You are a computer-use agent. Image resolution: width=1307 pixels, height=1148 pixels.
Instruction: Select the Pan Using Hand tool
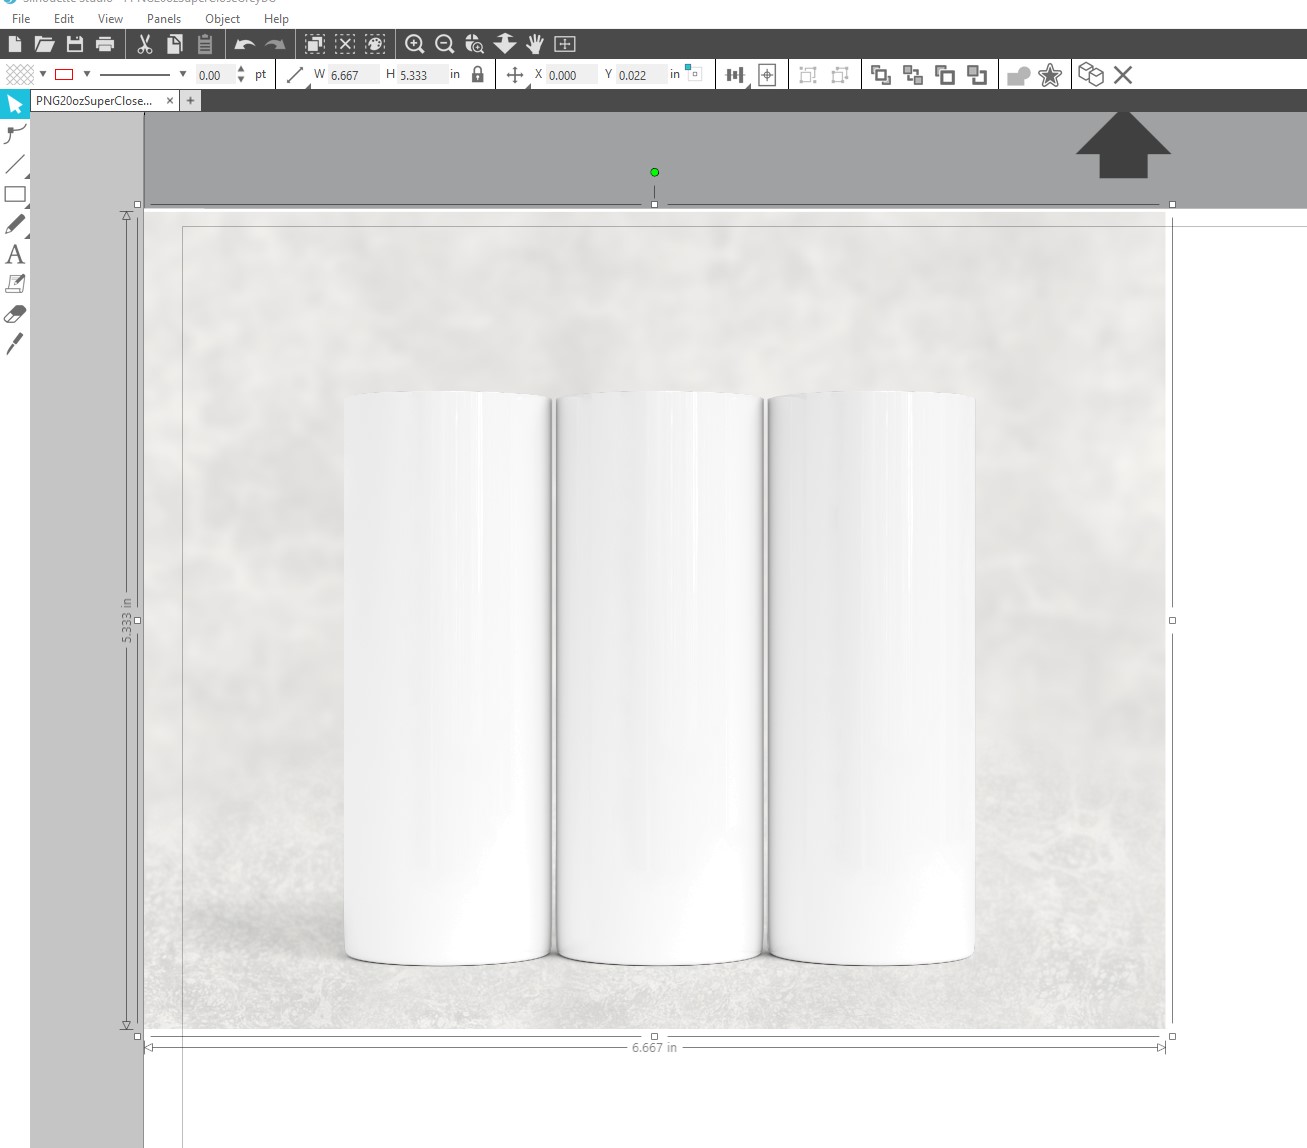click(537, 44)
